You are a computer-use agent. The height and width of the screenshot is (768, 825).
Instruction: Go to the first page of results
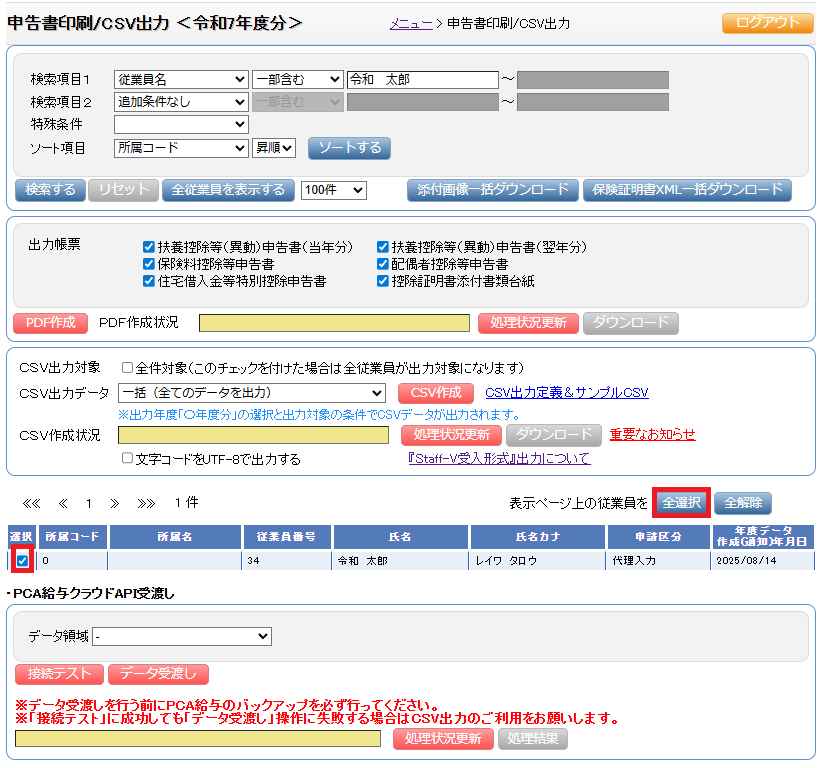pos(31,503)
